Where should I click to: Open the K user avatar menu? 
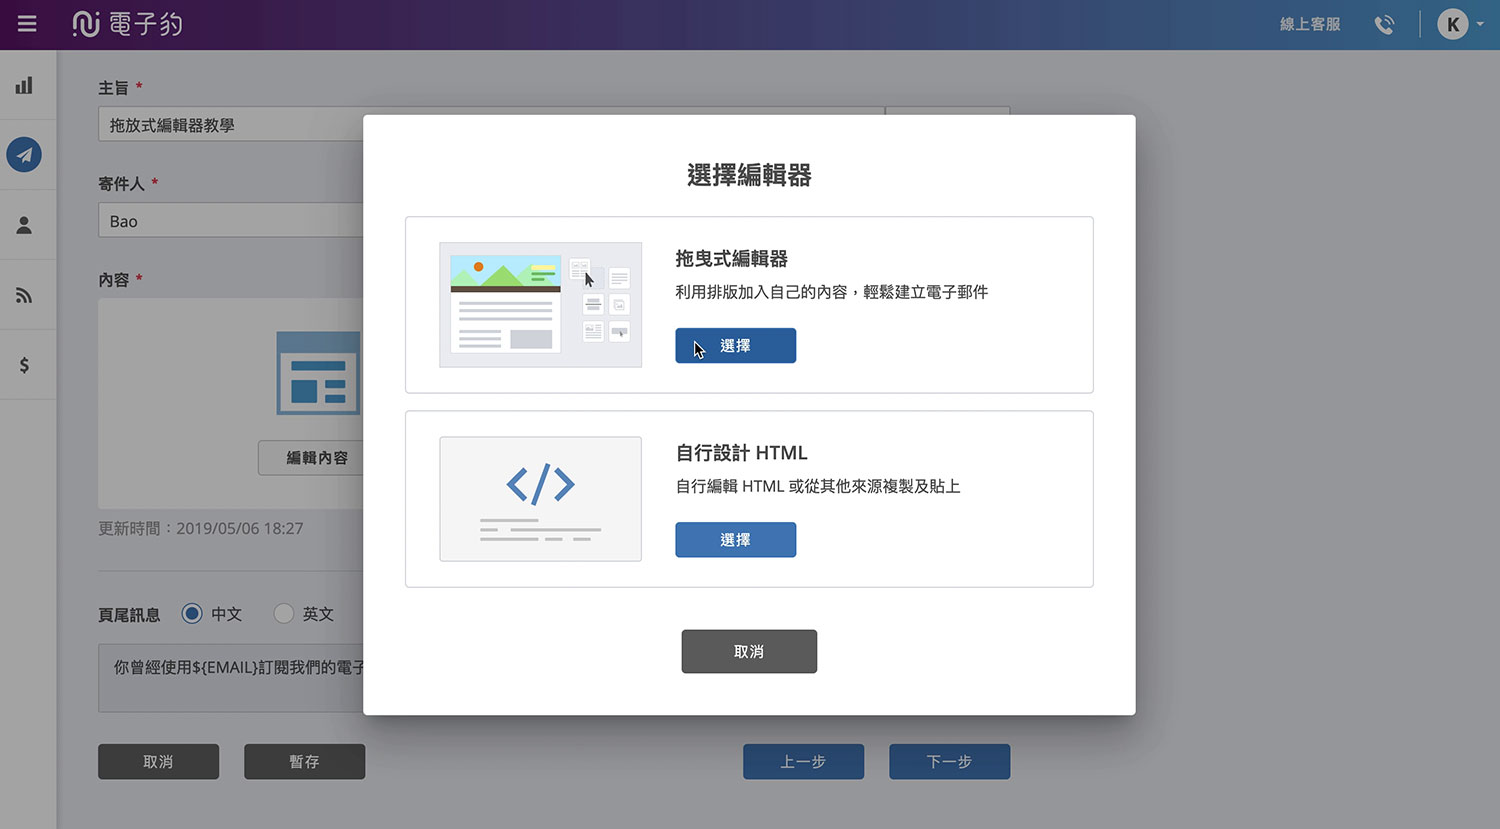click(1453, 24)
